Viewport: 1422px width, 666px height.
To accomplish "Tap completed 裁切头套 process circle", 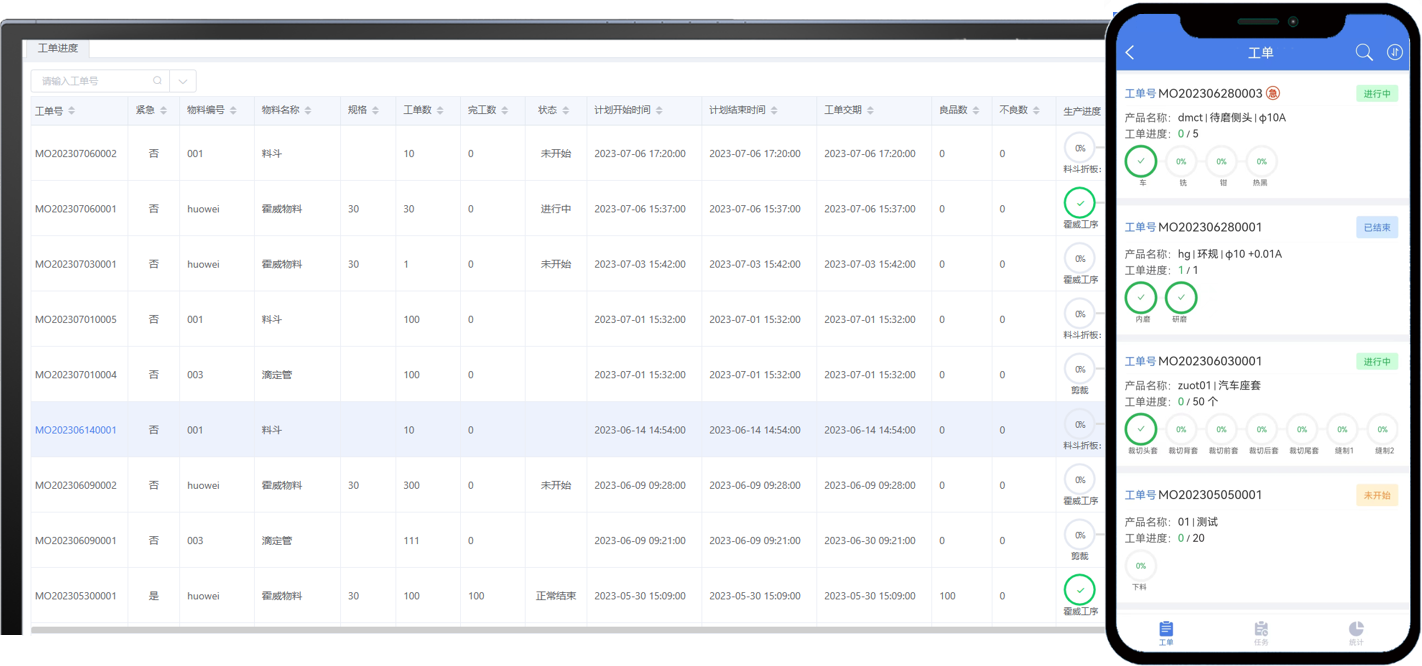I will [x=1141, y=429].
